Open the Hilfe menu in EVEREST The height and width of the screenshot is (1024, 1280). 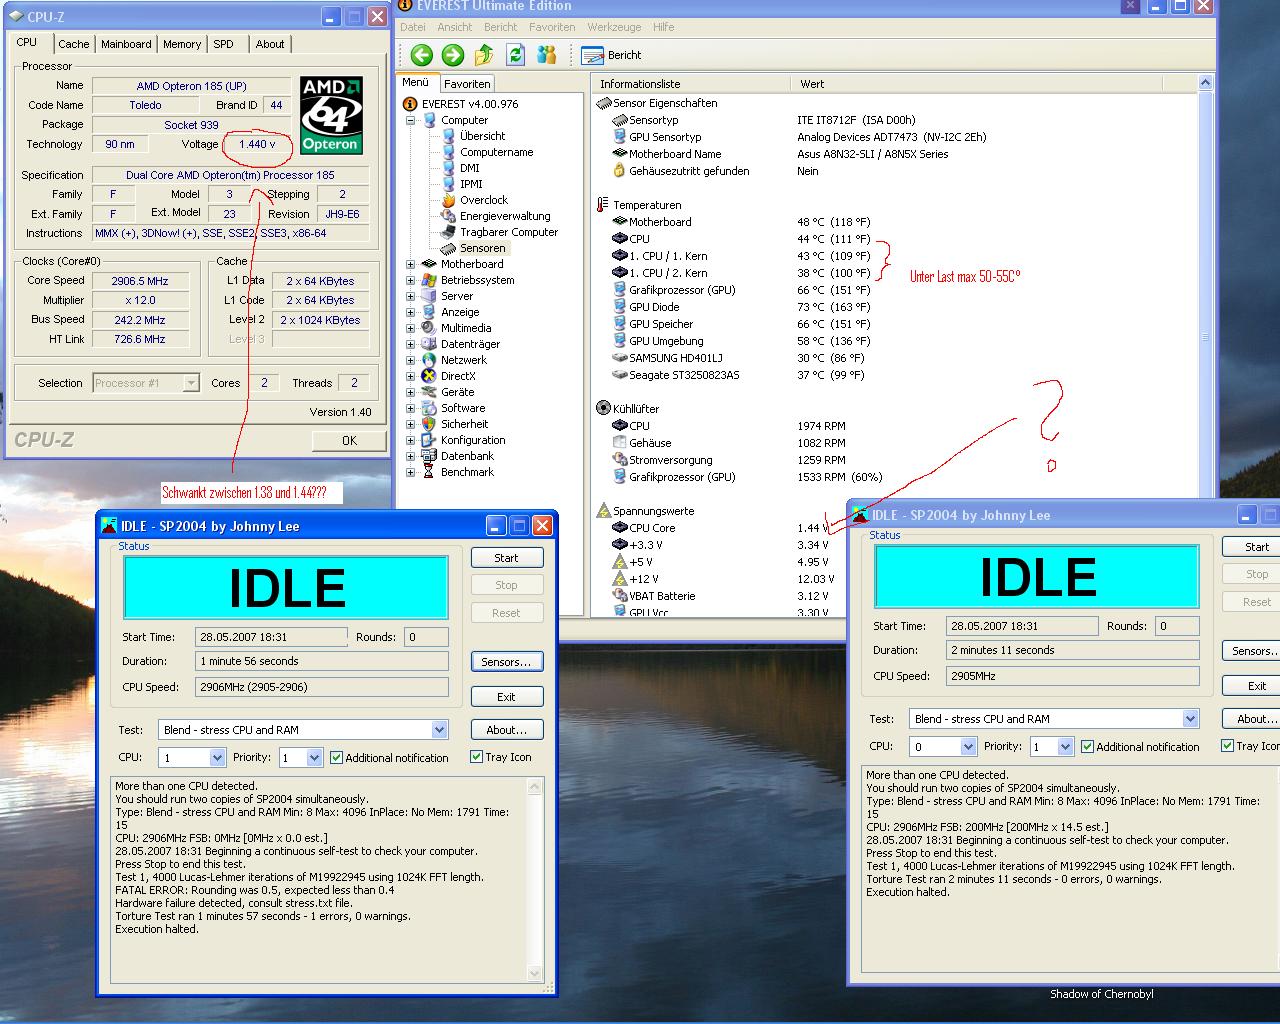point(663,27)
